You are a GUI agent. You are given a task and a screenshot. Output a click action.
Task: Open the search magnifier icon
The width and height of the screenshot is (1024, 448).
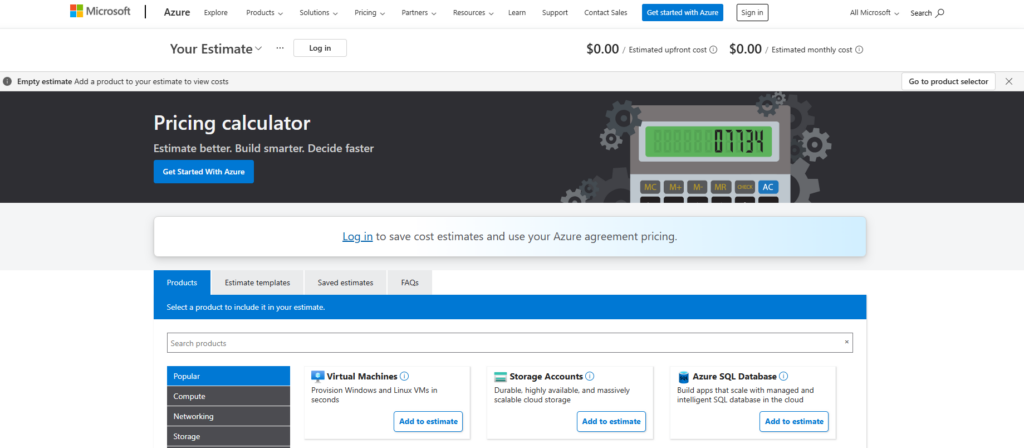click(x=940, y=12)
